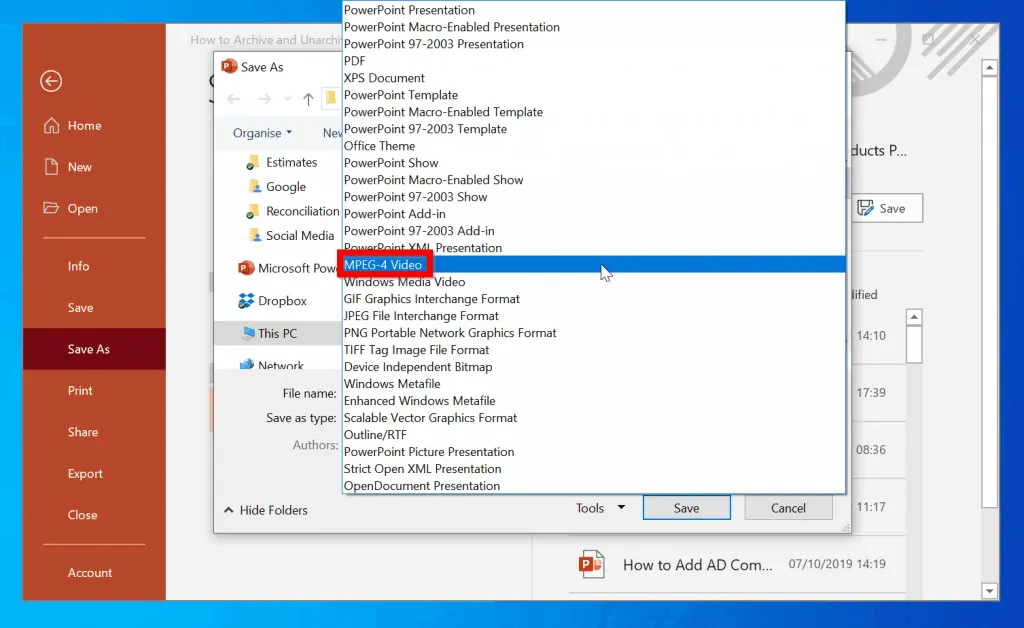The height and width of the screenshot is (628, 1024).
Task: Click the Microsoft PowerPoint icon in the navigation tree
Action: pyautogui.click(x=246, y=268)
